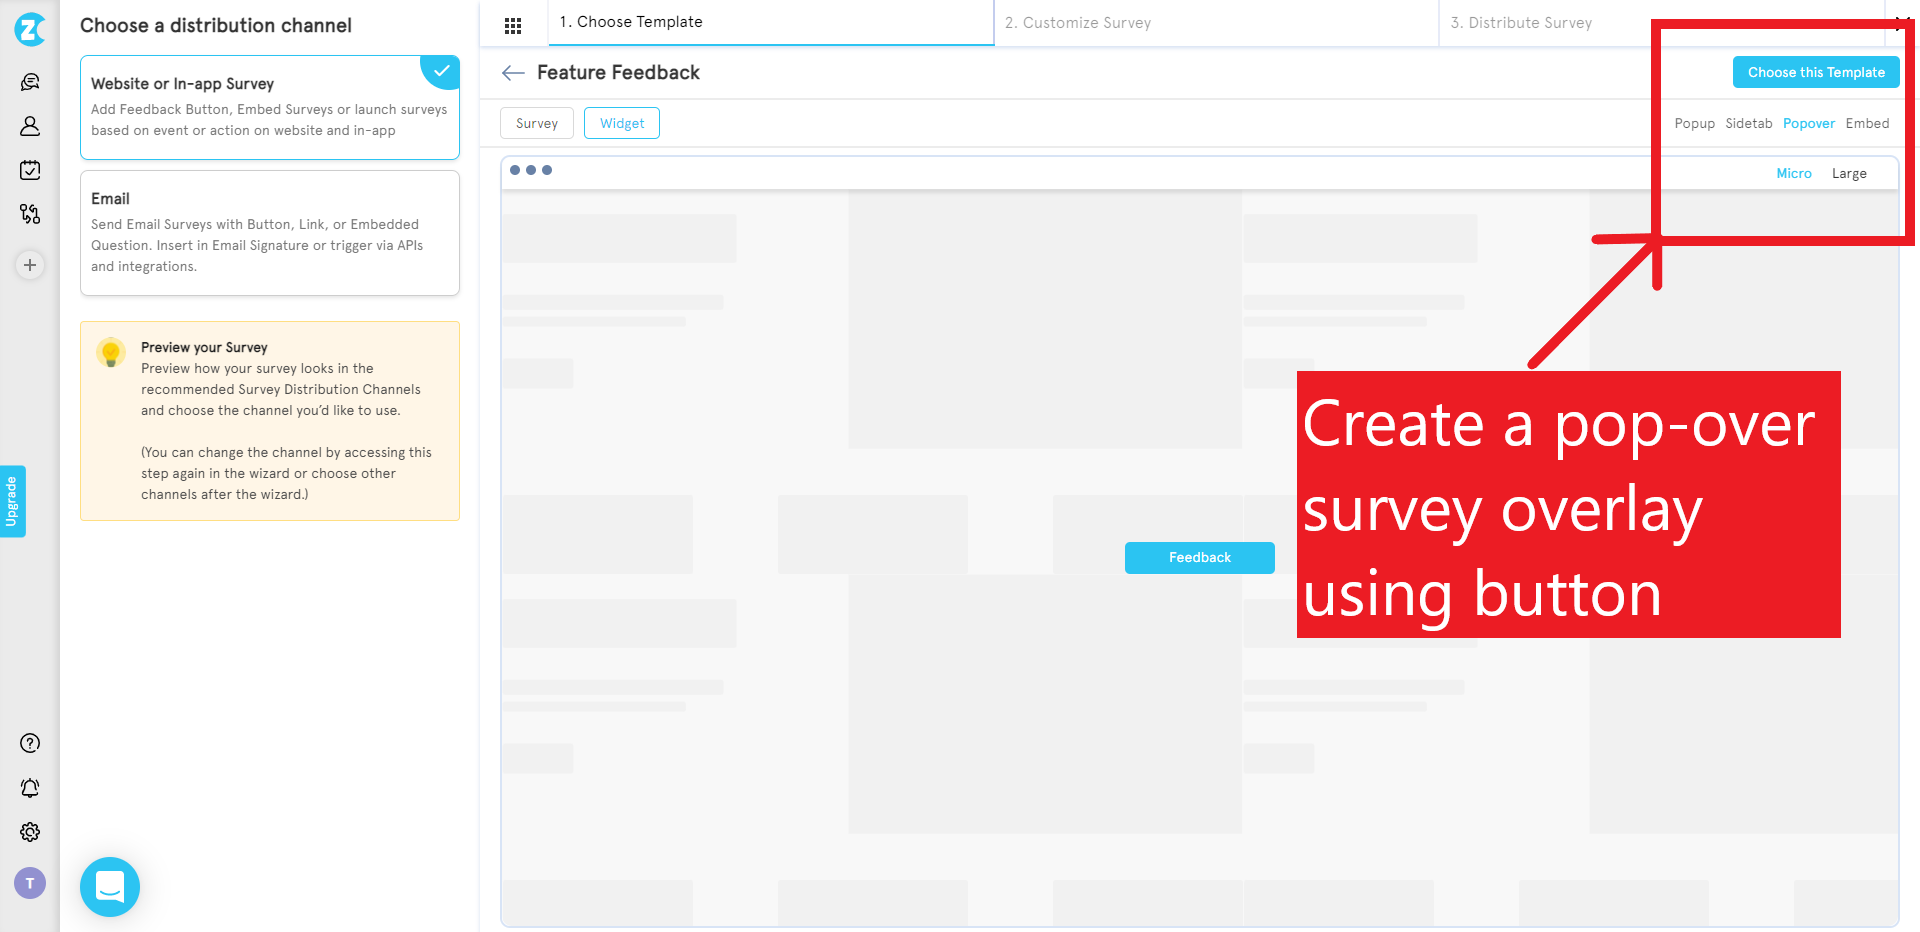Click the Choose this Template button
Viewport: 1920px width, 932px height.
(x=1816, y=72)
